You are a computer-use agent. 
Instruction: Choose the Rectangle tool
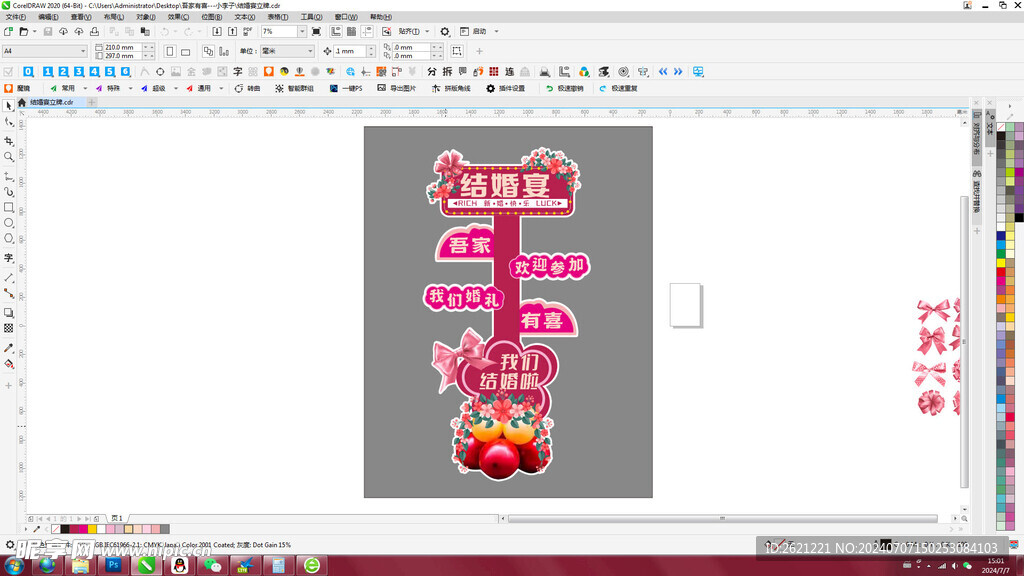[9, 207]
